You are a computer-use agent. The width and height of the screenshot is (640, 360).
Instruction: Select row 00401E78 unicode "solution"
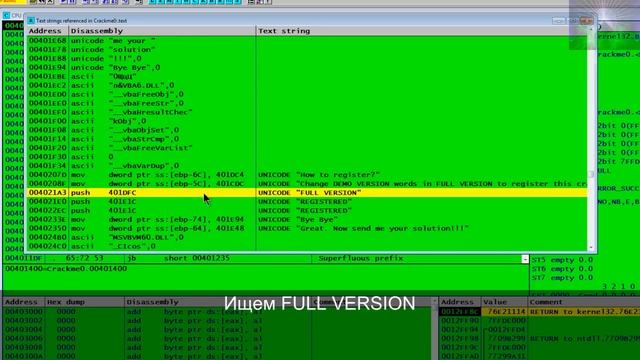pyautogui.click(x=307, y=50)
